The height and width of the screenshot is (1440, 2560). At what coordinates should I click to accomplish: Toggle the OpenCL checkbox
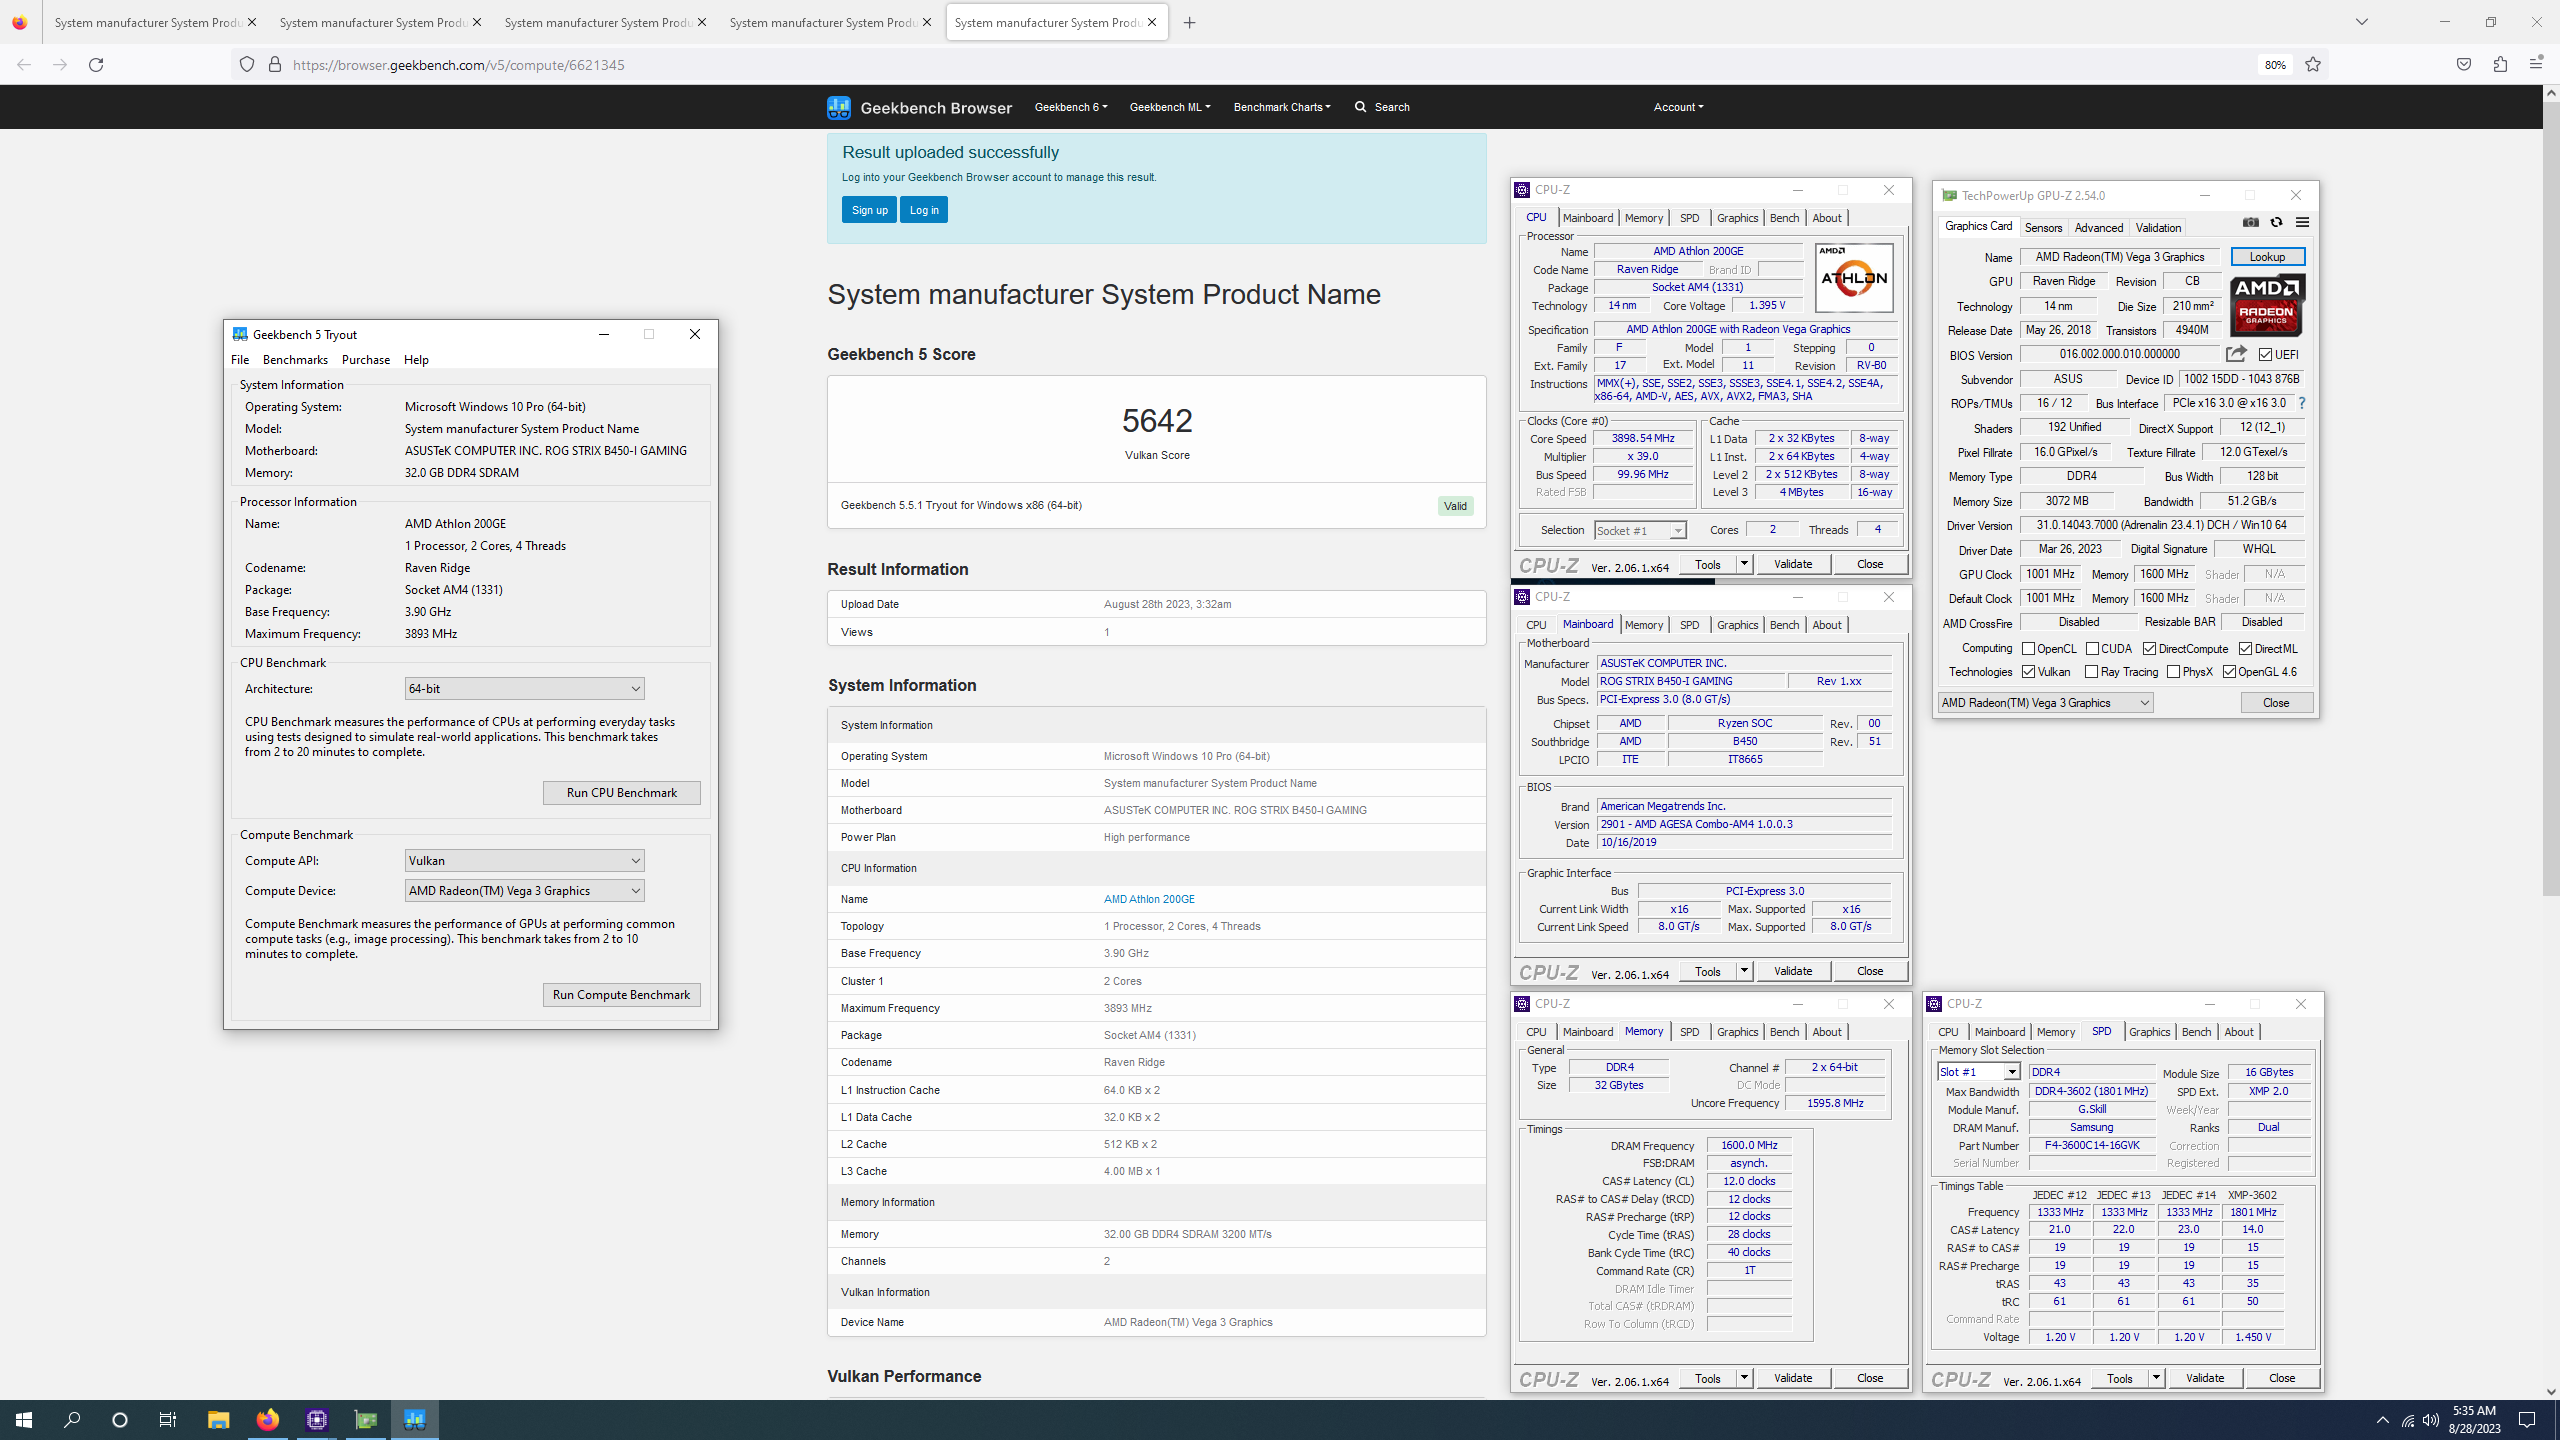pyautogui.click(x=2028, y=649)
